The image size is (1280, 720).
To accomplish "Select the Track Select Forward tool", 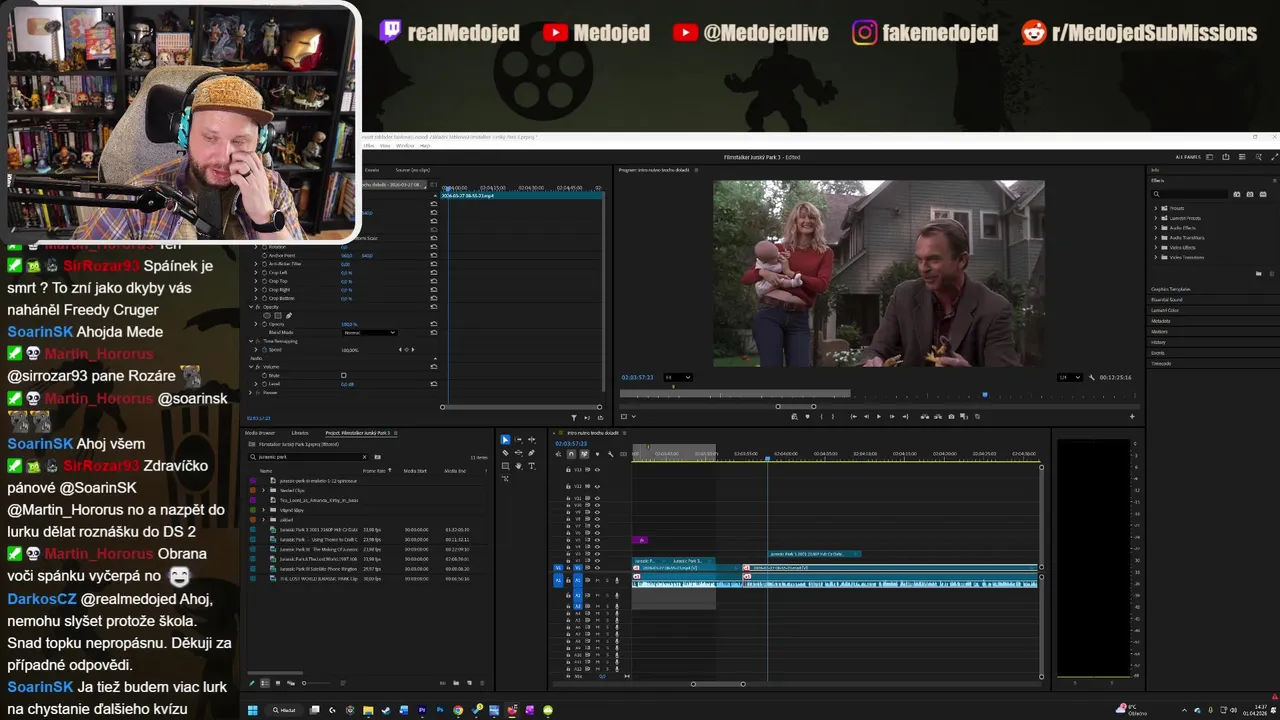I will coord(518,440).
